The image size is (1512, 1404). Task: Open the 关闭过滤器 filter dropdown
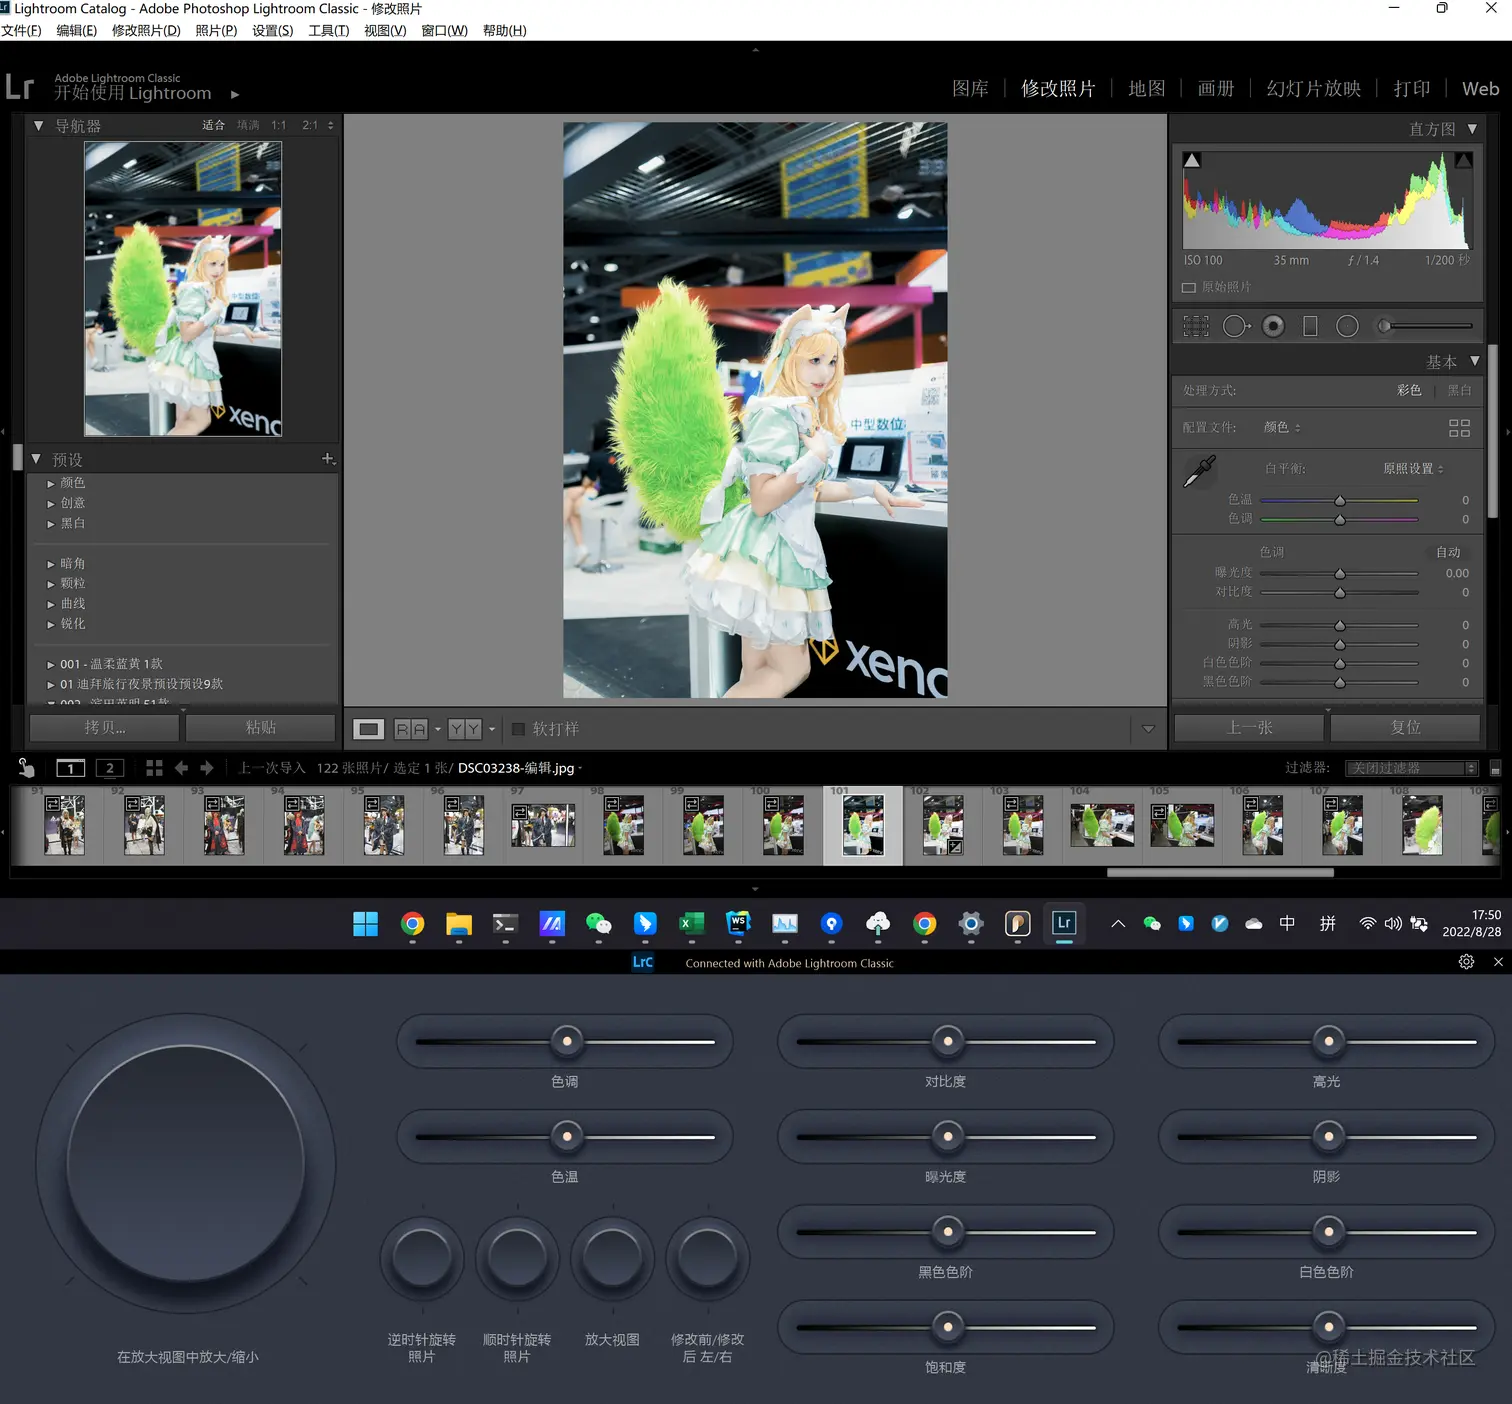[1411, 768]
